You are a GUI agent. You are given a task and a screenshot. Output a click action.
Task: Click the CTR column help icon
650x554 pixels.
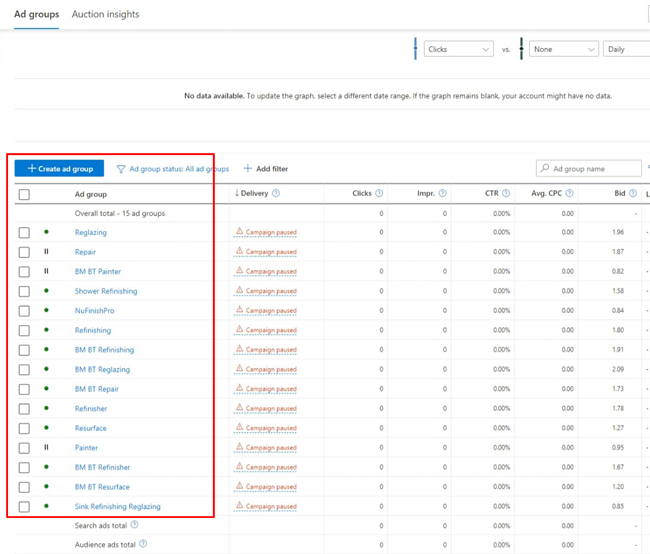point(506,193)
